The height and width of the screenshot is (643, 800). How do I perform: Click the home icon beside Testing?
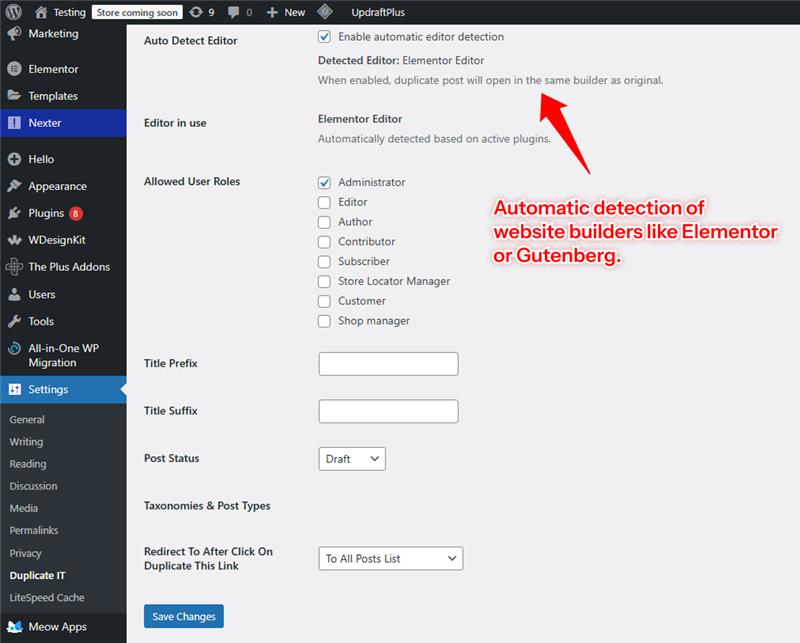pyautogui.click(x=41, y=12)
